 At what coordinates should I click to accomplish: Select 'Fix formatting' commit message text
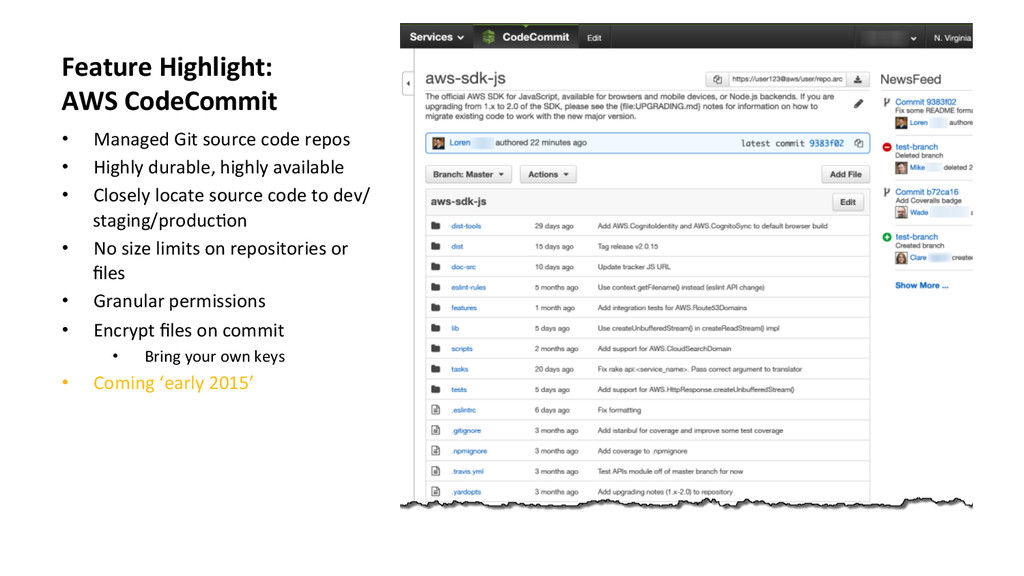(x=619, y=410)
